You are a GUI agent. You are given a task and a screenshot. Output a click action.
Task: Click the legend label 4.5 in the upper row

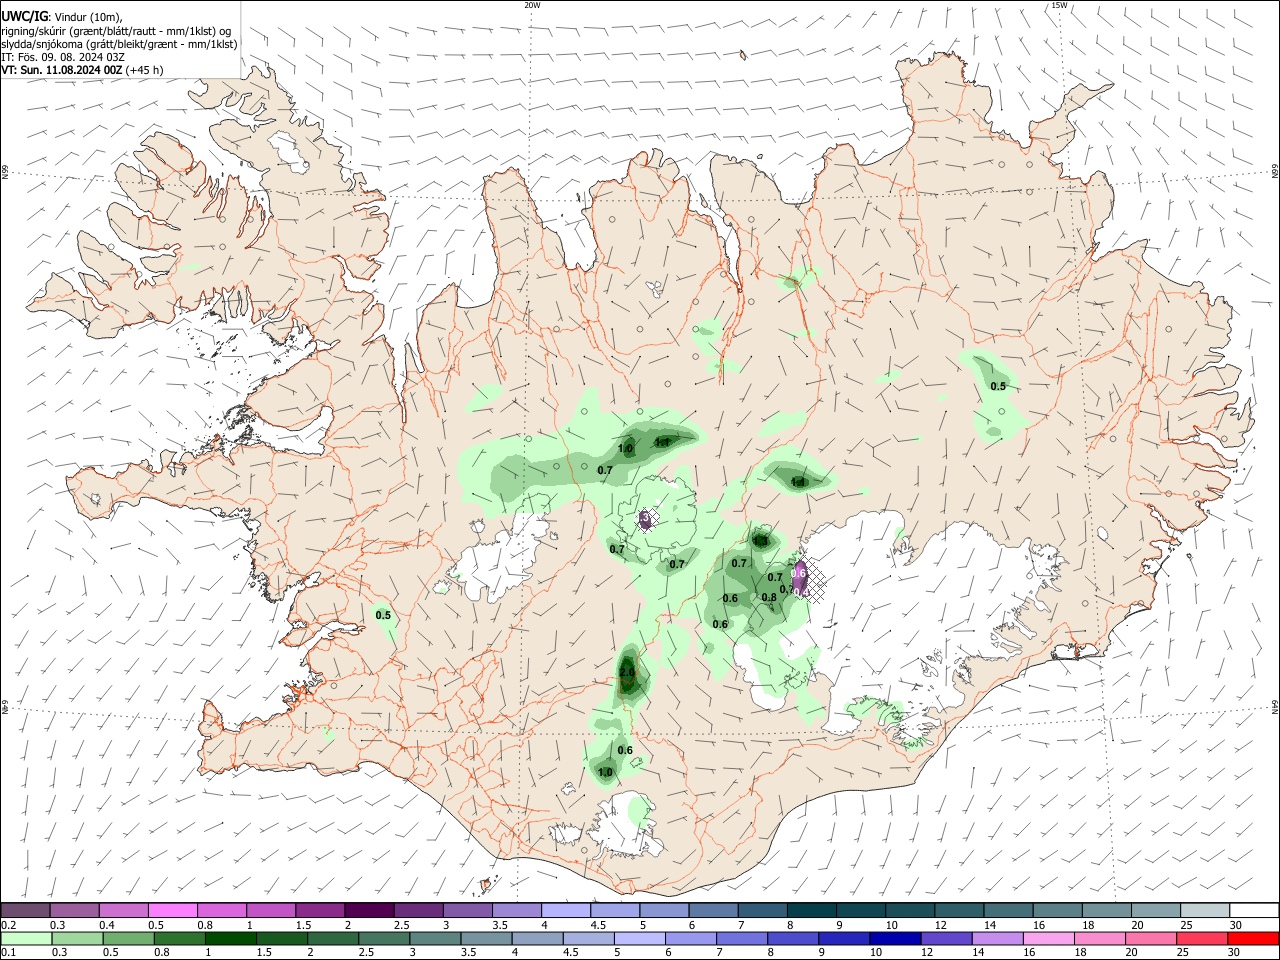(598, 925)
